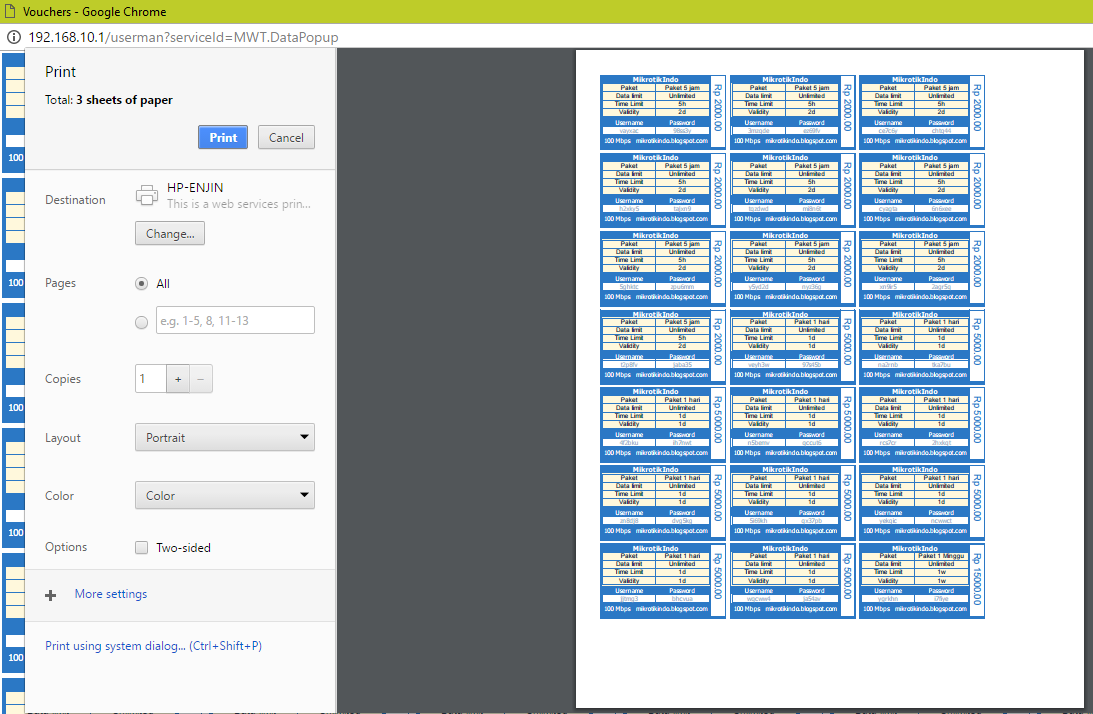This screenshot has width=1093, height=714.
Task: Expand More settings with plus icon
Action: pyautogui.click(x=50, y=595)
